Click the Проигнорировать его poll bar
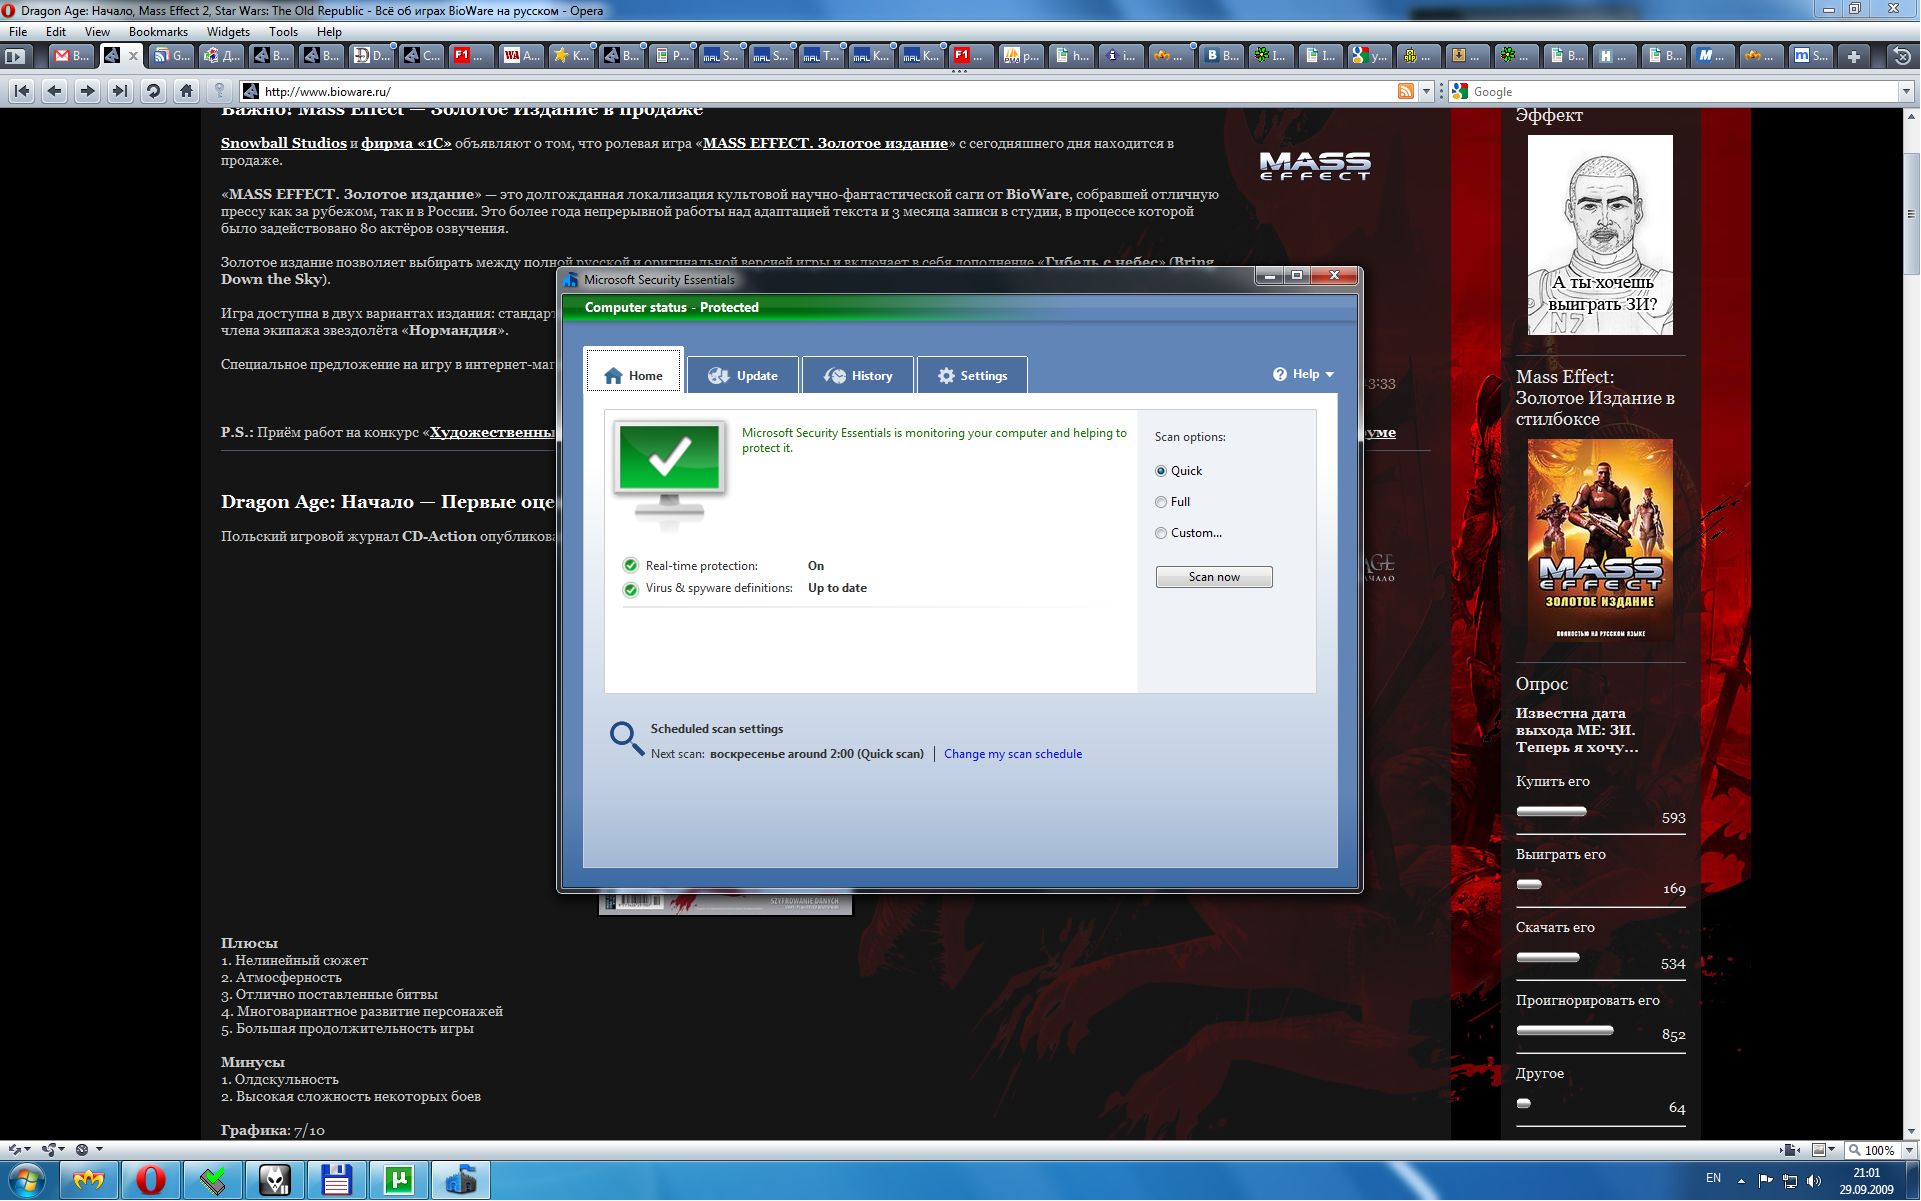Image resolution: width=1921 pixels, height=1201 pixels. [x=1565, y=1030]
